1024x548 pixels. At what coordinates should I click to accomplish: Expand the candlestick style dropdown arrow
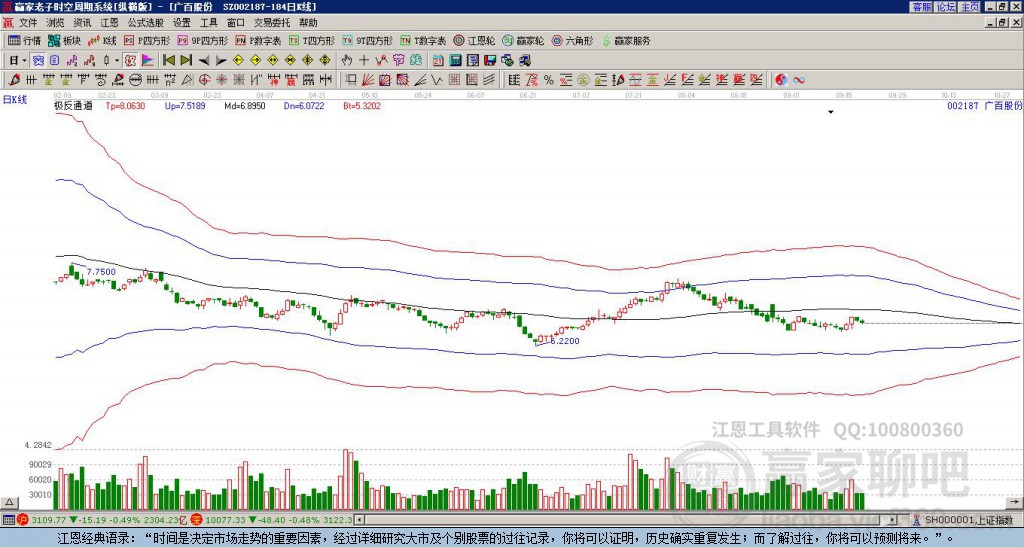[117, 61]
